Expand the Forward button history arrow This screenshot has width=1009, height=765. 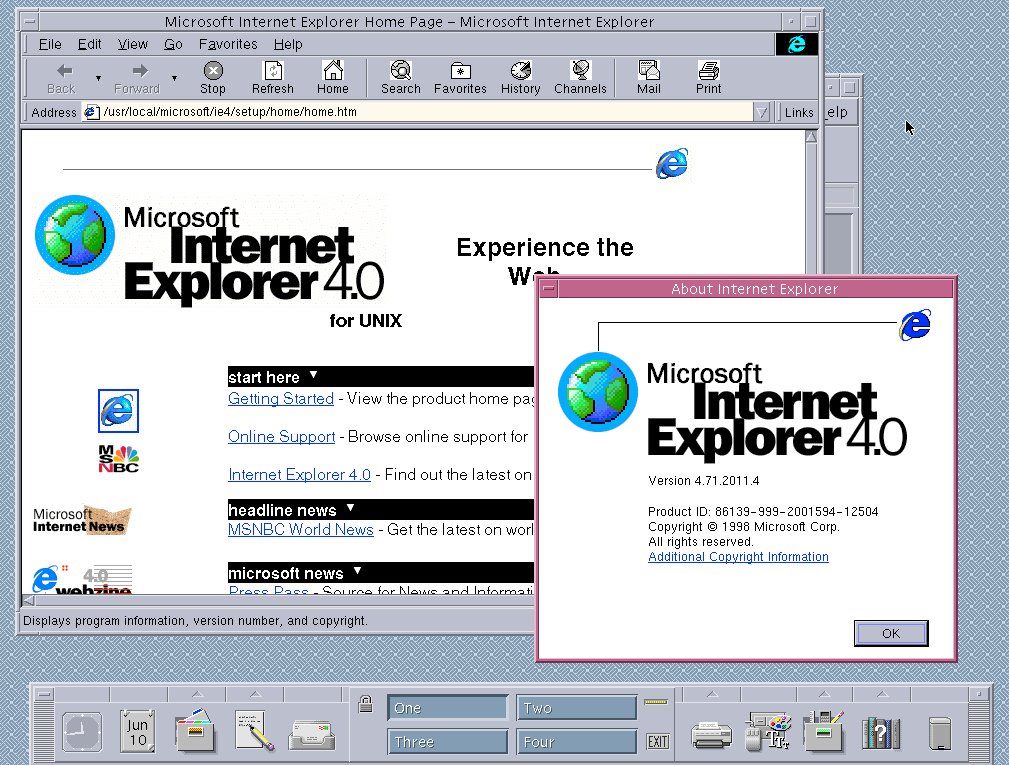(x=174, y=78)
